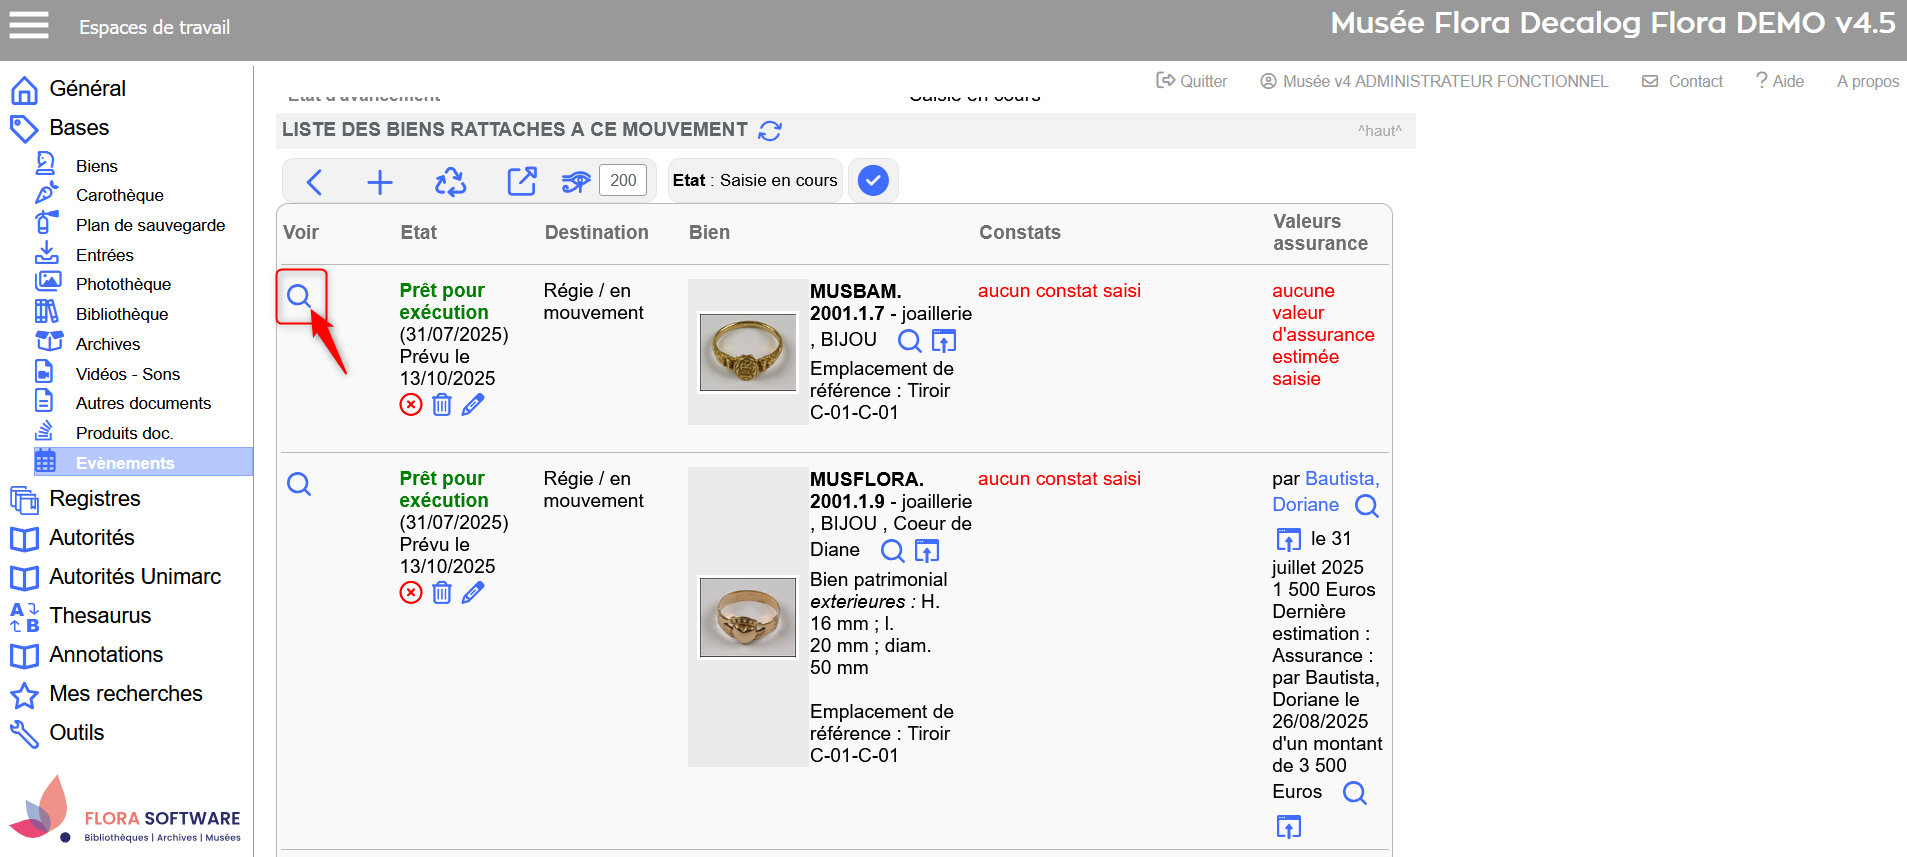Open Photothèque in the Bases menu
Image resolution: width=1907 pixels, height=857 pixels.
[x=123, y=284]
